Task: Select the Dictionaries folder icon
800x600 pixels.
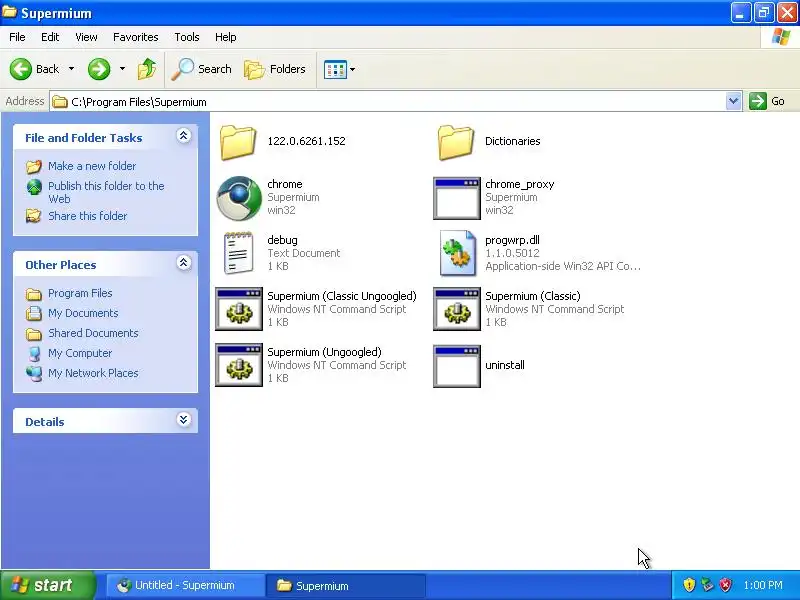Action: pos(456,142)
